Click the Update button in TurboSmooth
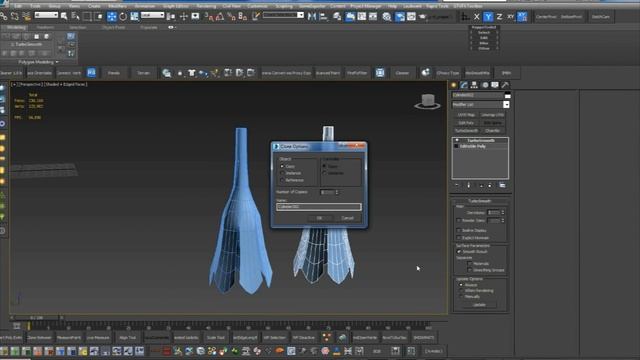Screen dimensions: 640x360 (x=479, y=305)
